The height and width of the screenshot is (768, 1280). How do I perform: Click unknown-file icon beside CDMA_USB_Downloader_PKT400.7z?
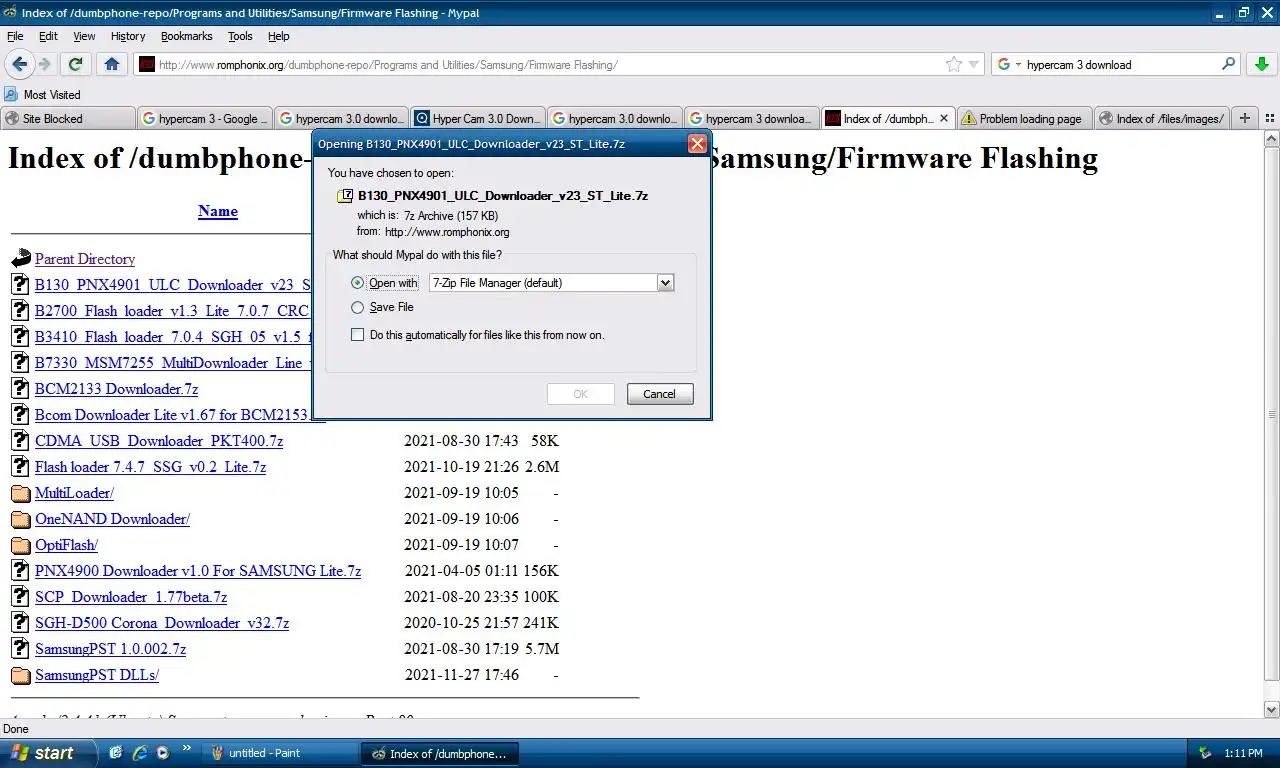click(20, 441)
